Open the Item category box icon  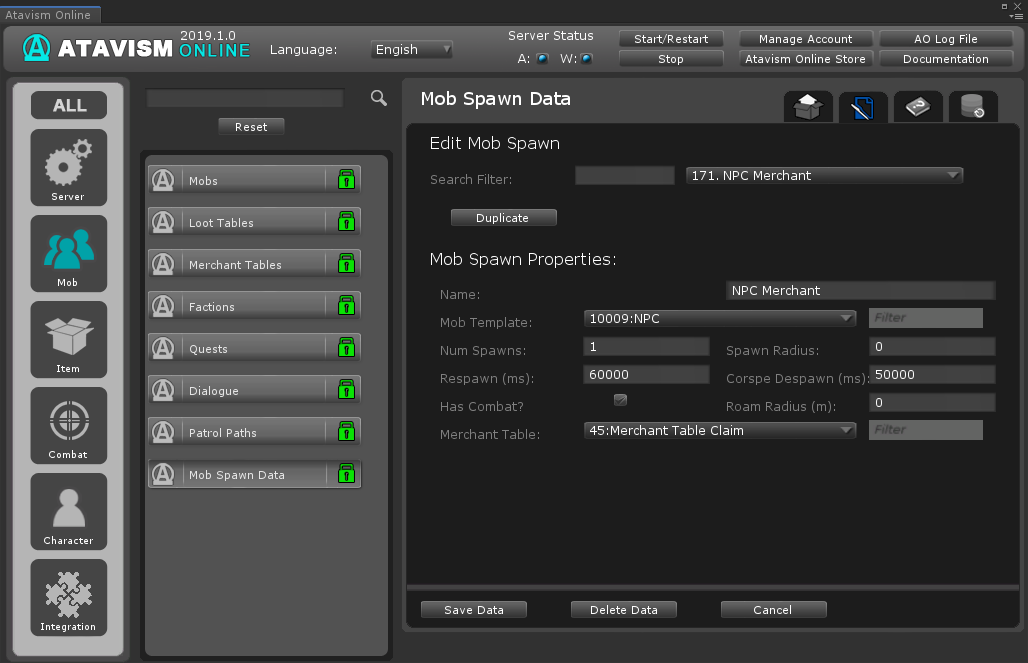[x=68, y=339]
